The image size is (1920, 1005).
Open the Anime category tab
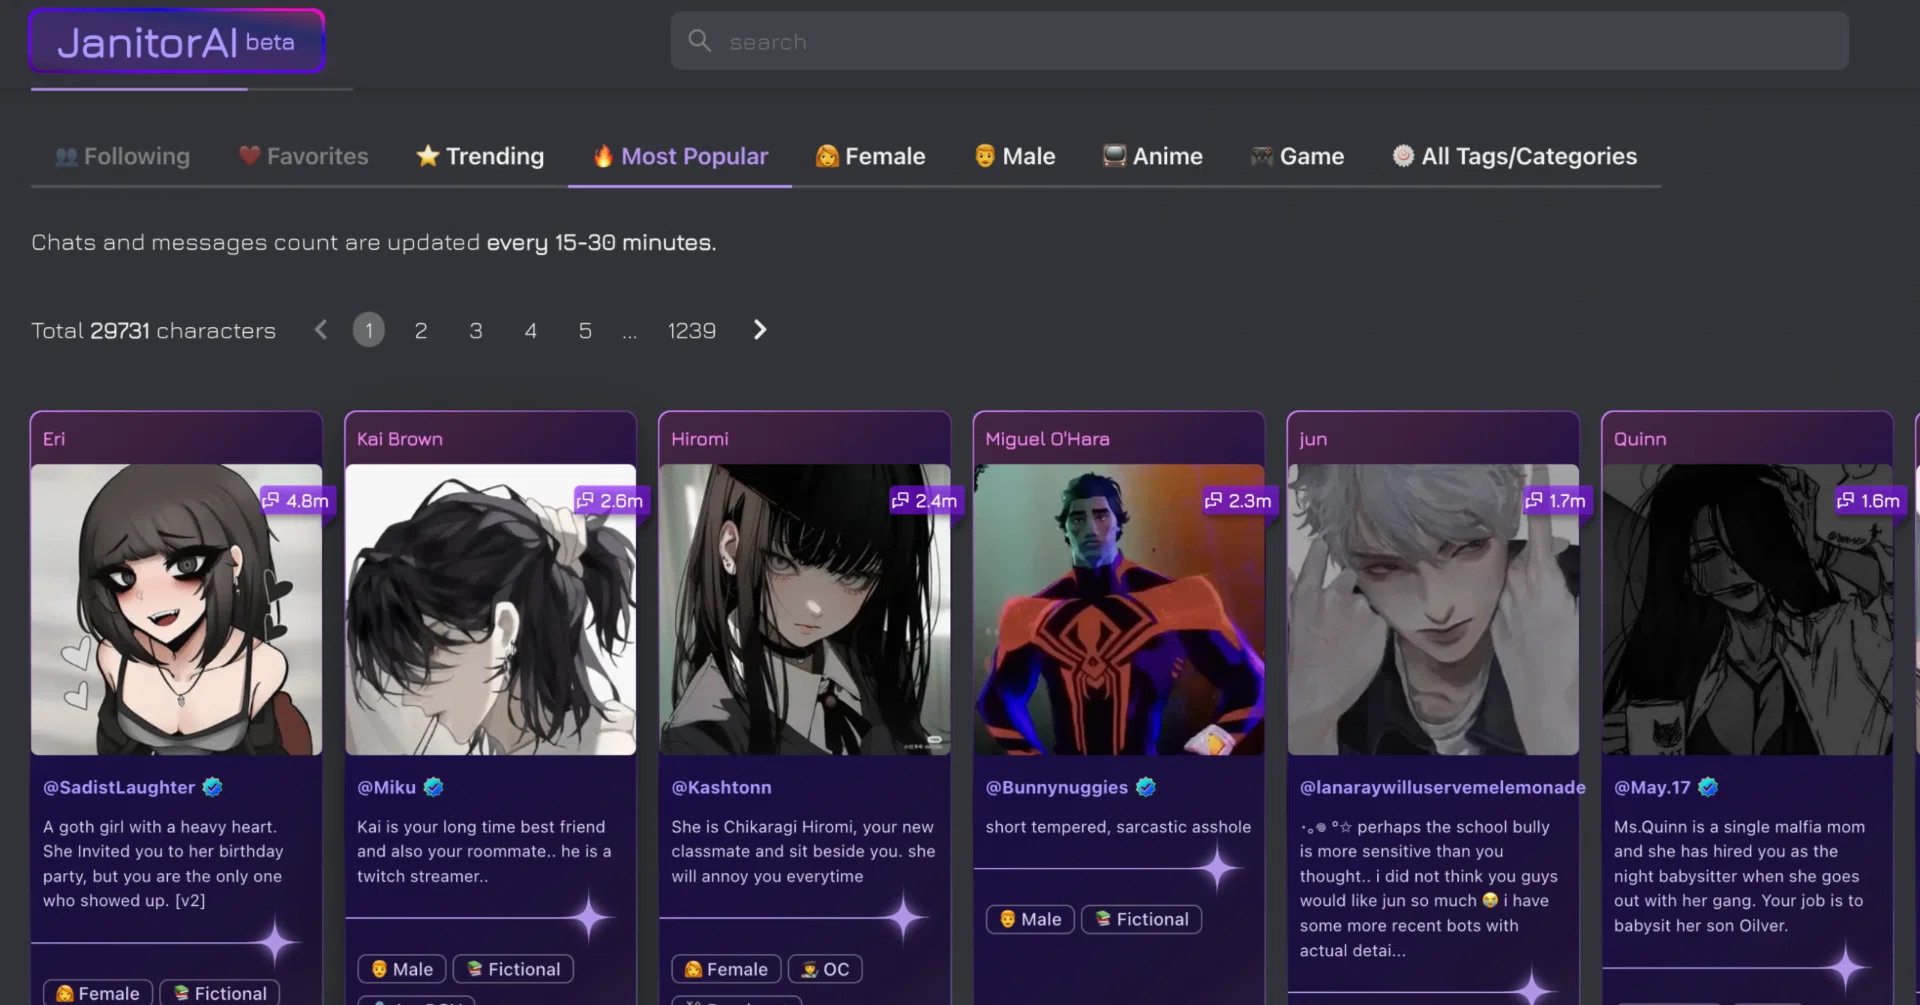(1152, 156)
